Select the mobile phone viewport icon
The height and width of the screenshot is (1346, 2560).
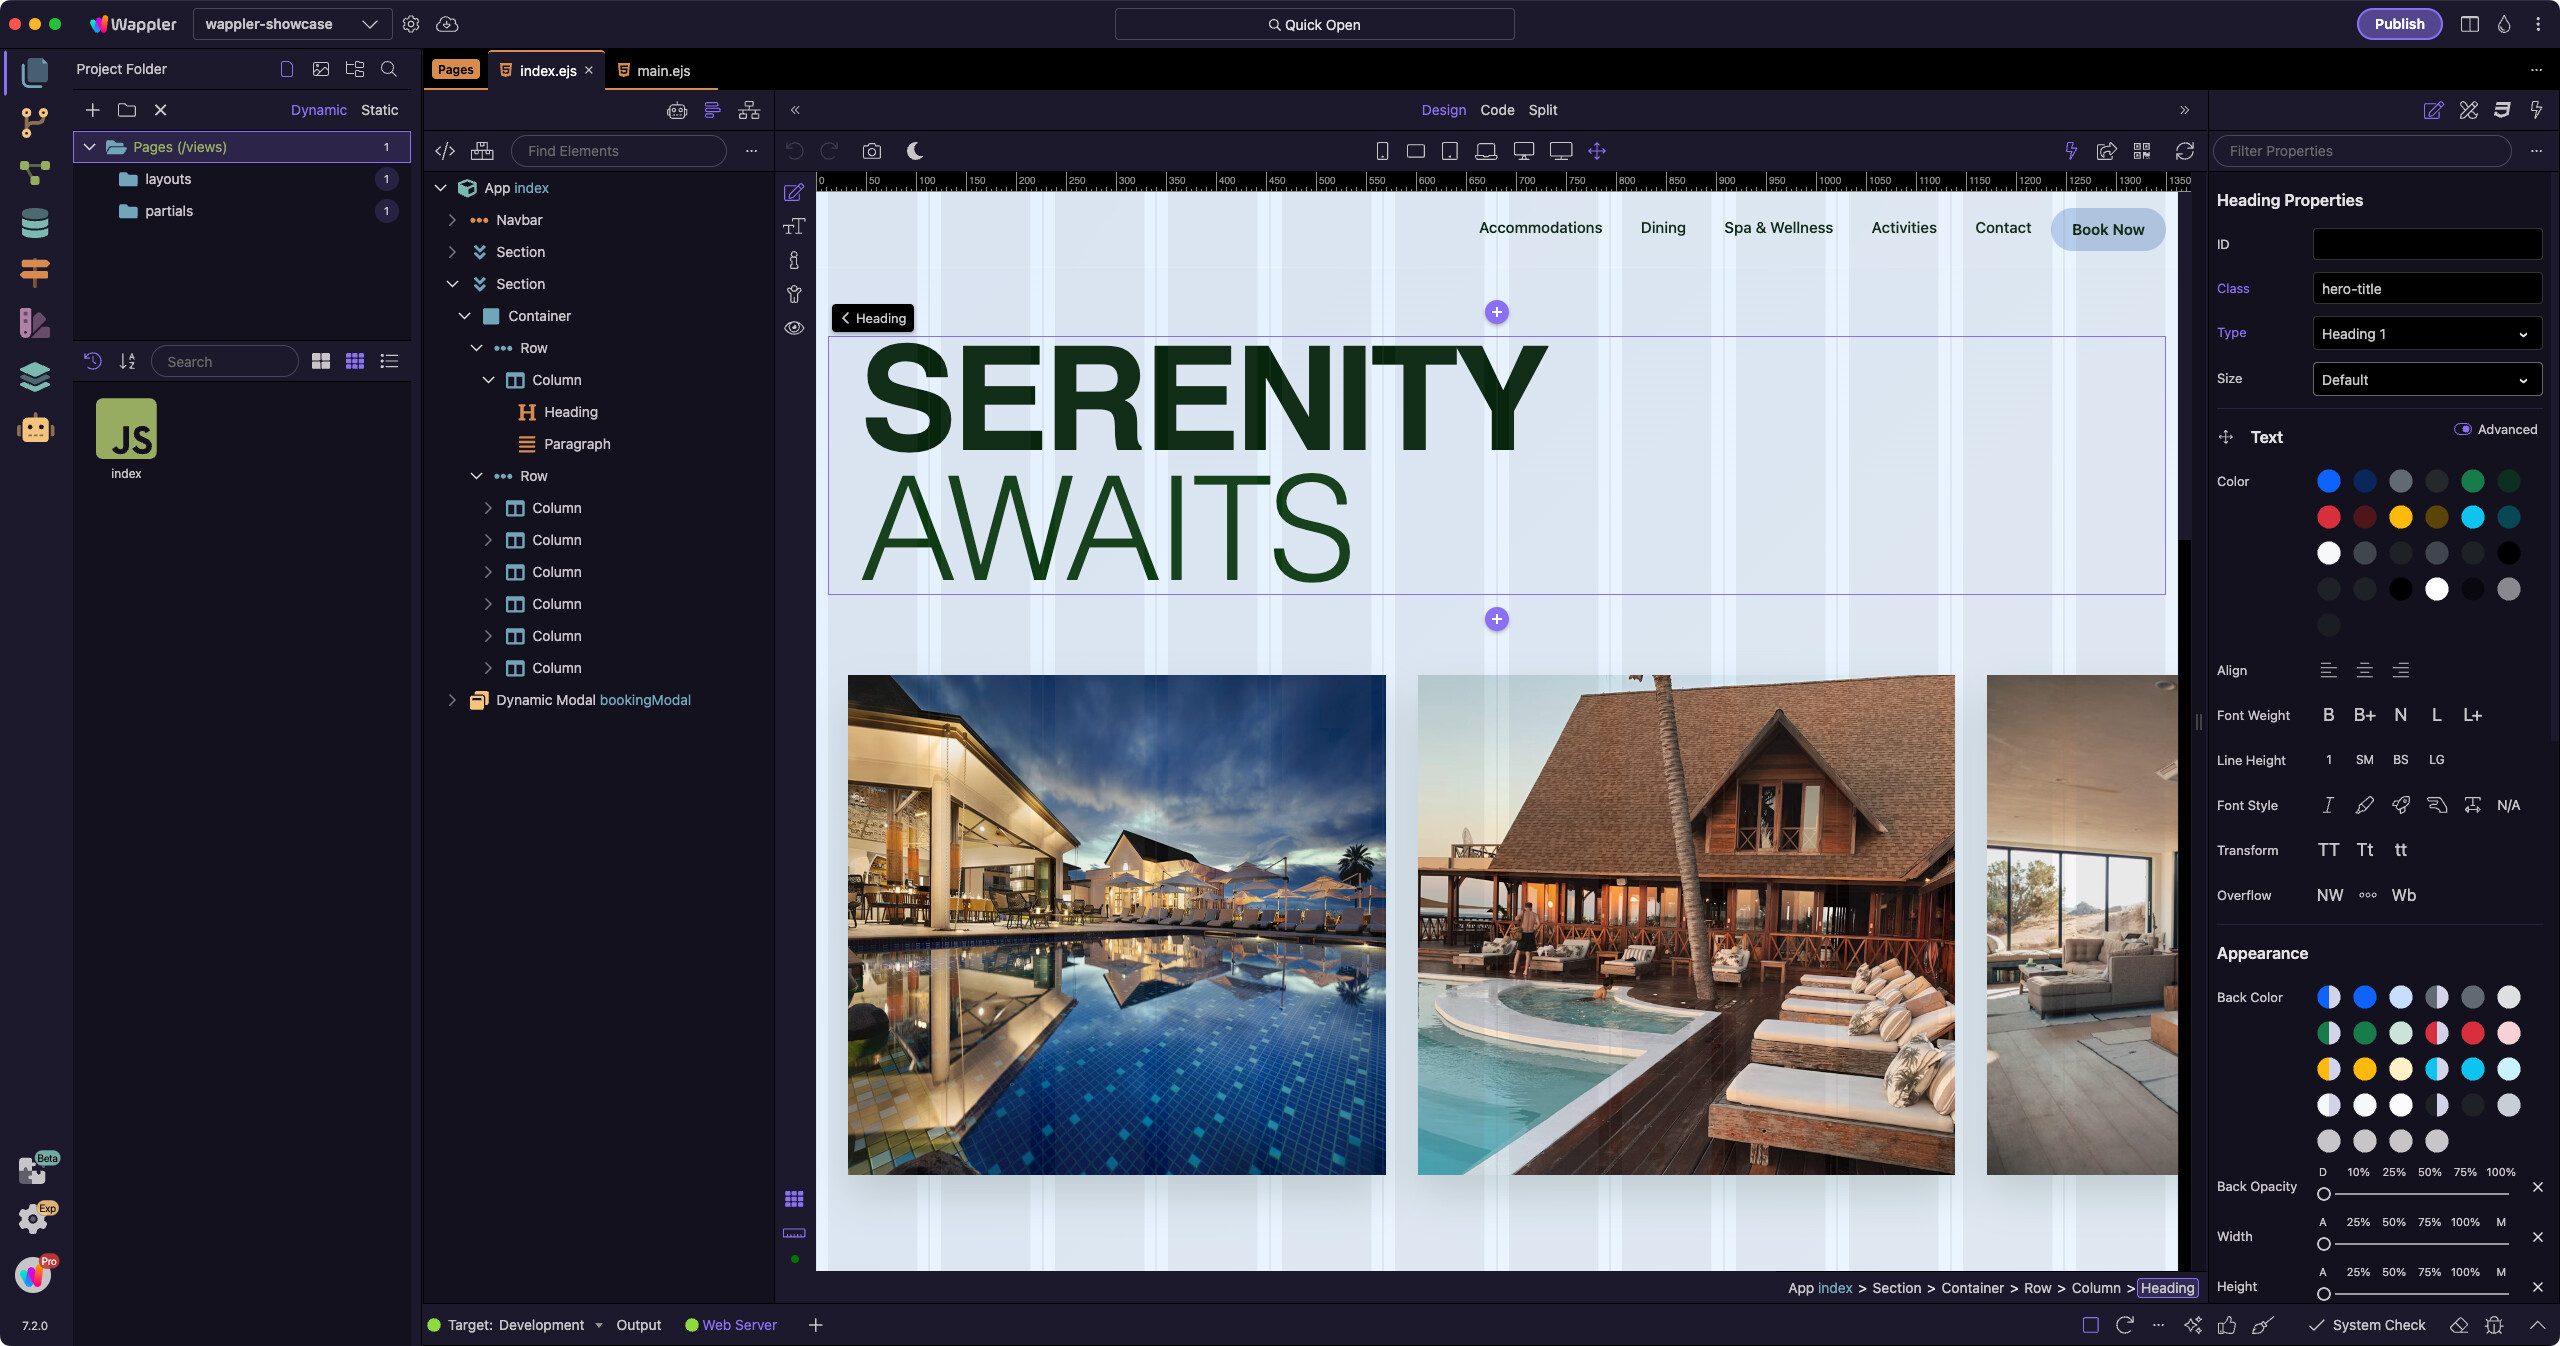[1382, 151]
